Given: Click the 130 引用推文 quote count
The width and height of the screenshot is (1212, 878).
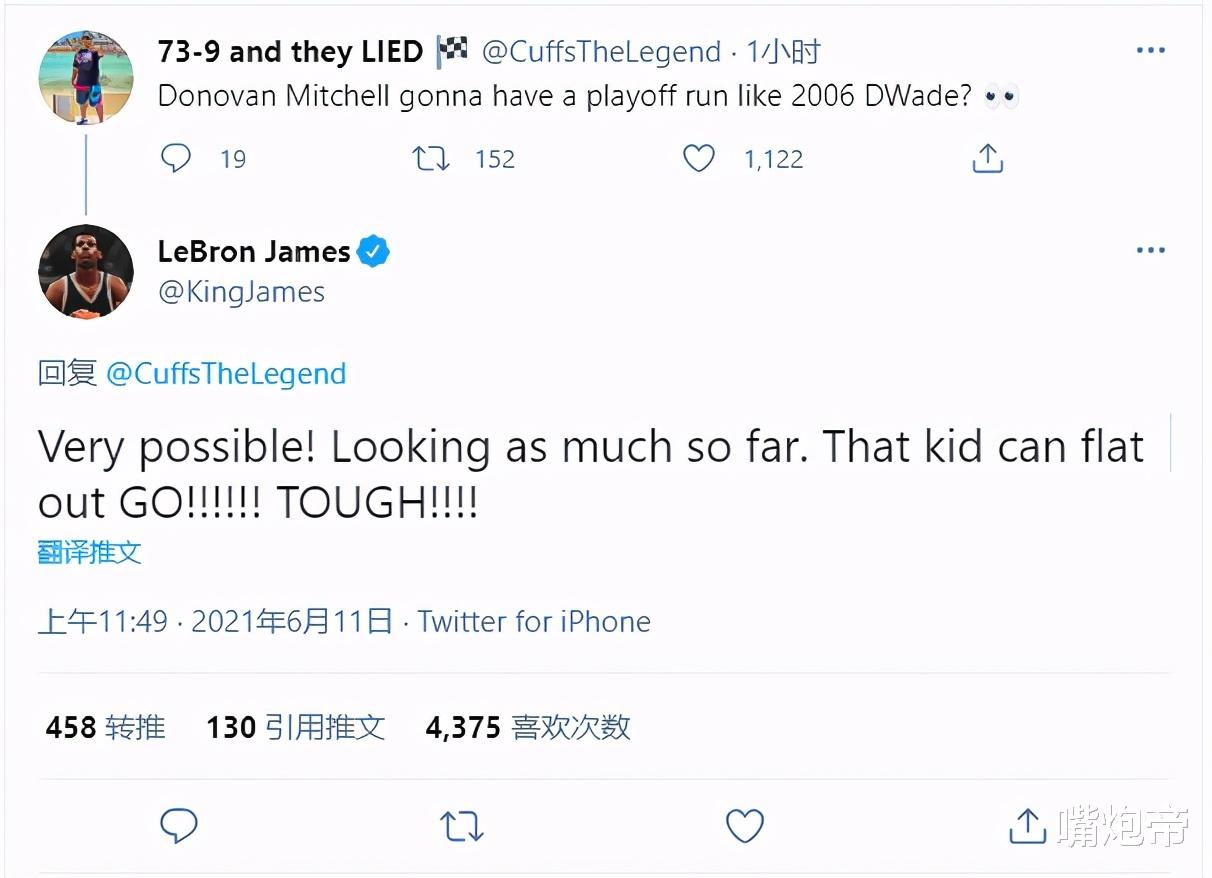Looking at the screenshot, I should (295, 727).
